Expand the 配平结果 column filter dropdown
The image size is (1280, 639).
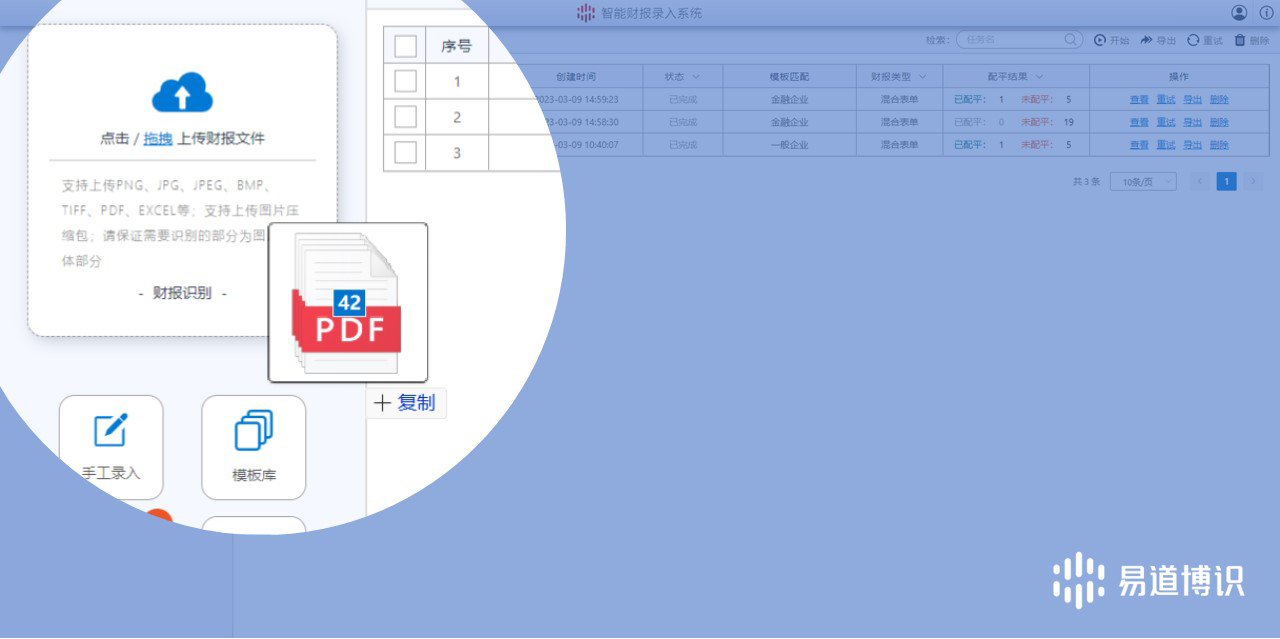click(1039, 77)
